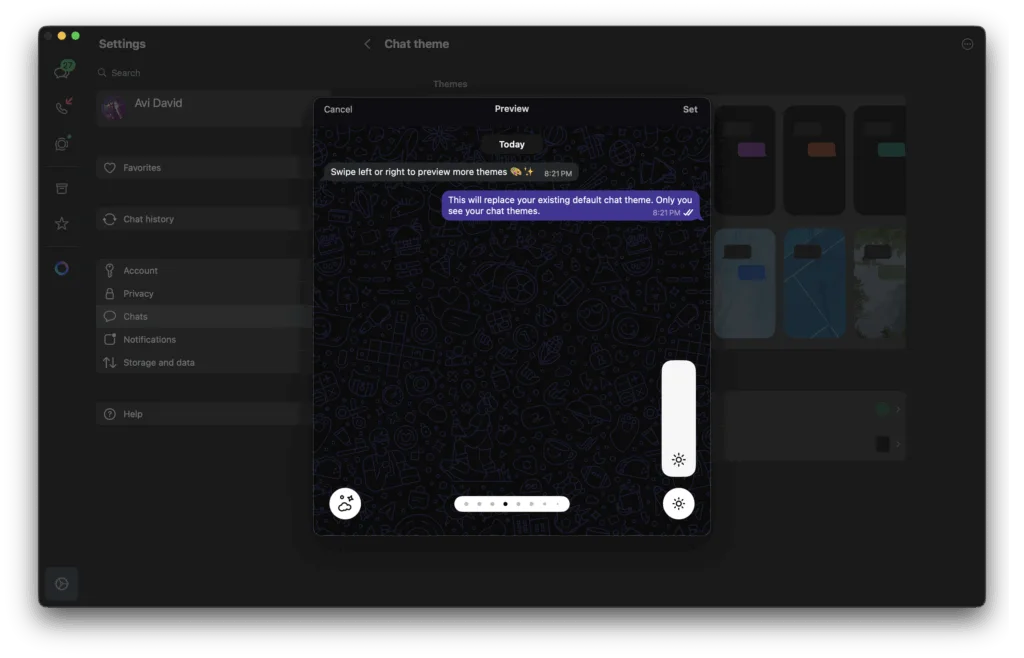Select the purple bubble theme thumbnail

coord(745,161)
